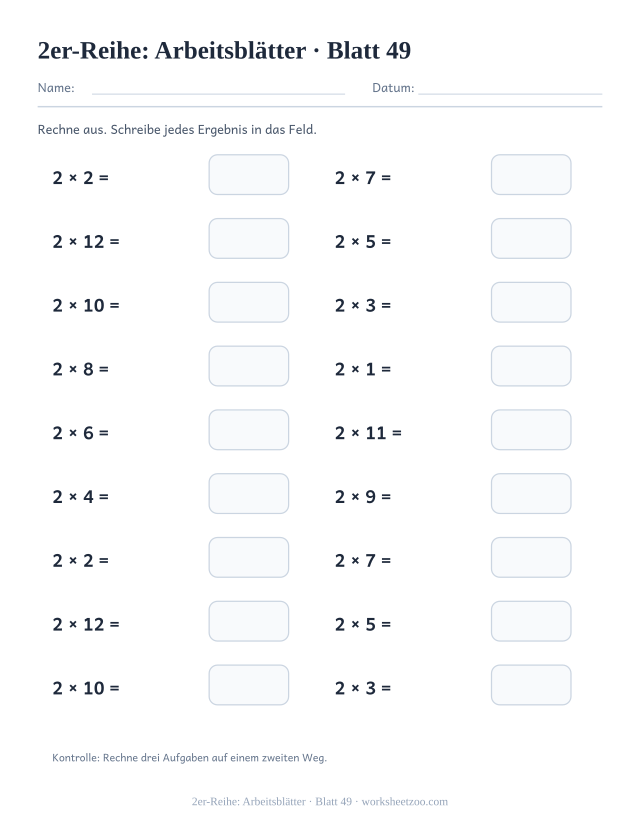The height and width of the screenshot is (829, 640).
Task: Click the first 2 × 12 answer box
Action: 249,238
